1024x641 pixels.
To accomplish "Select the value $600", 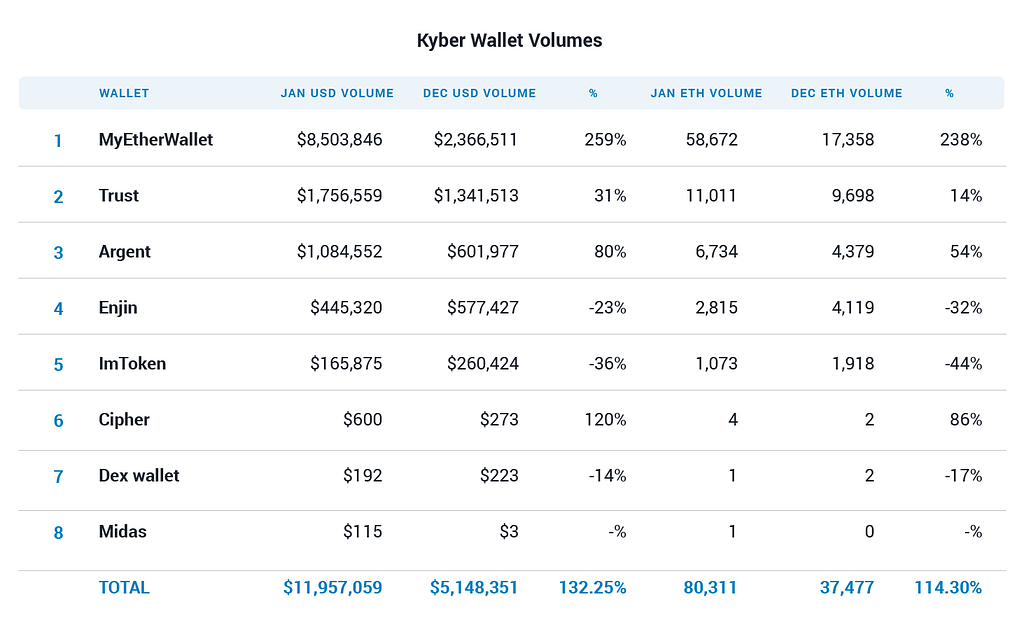I will click(x=362, y=420).
